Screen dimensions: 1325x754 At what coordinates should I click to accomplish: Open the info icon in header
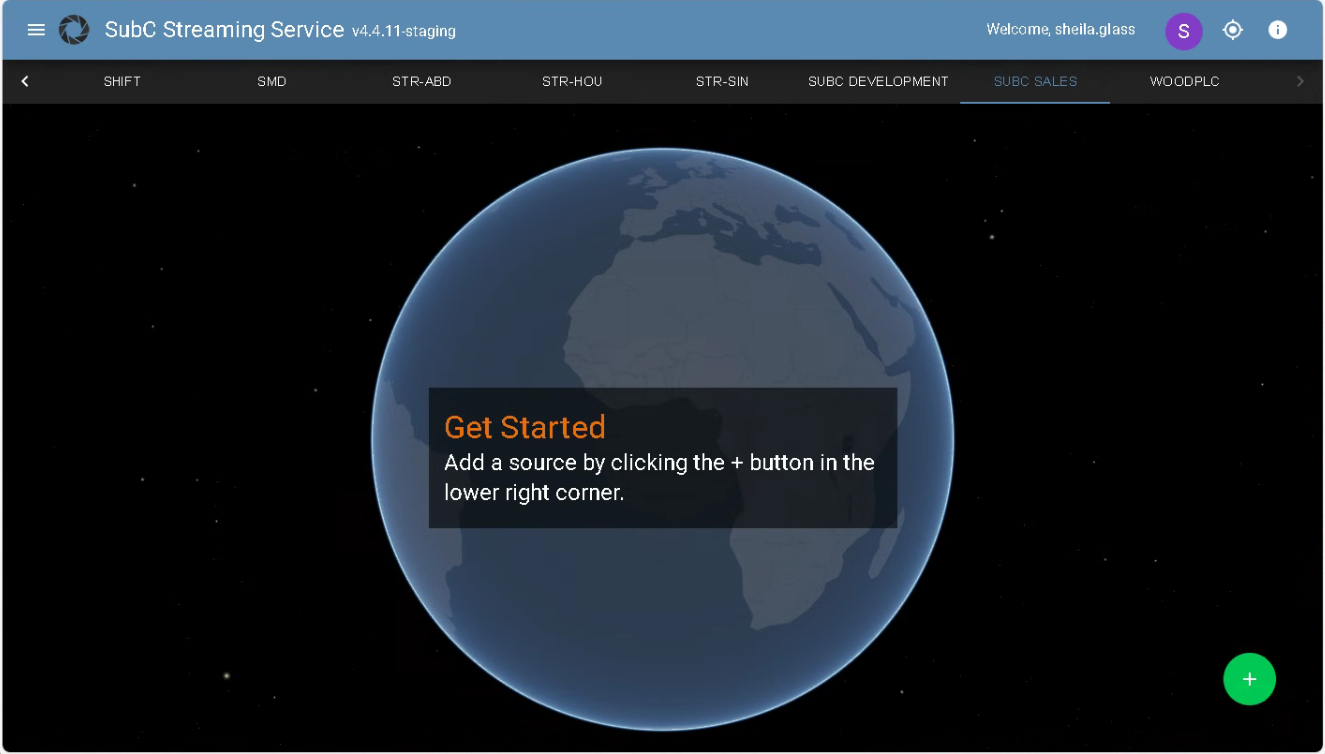(x=1277, y=30)
